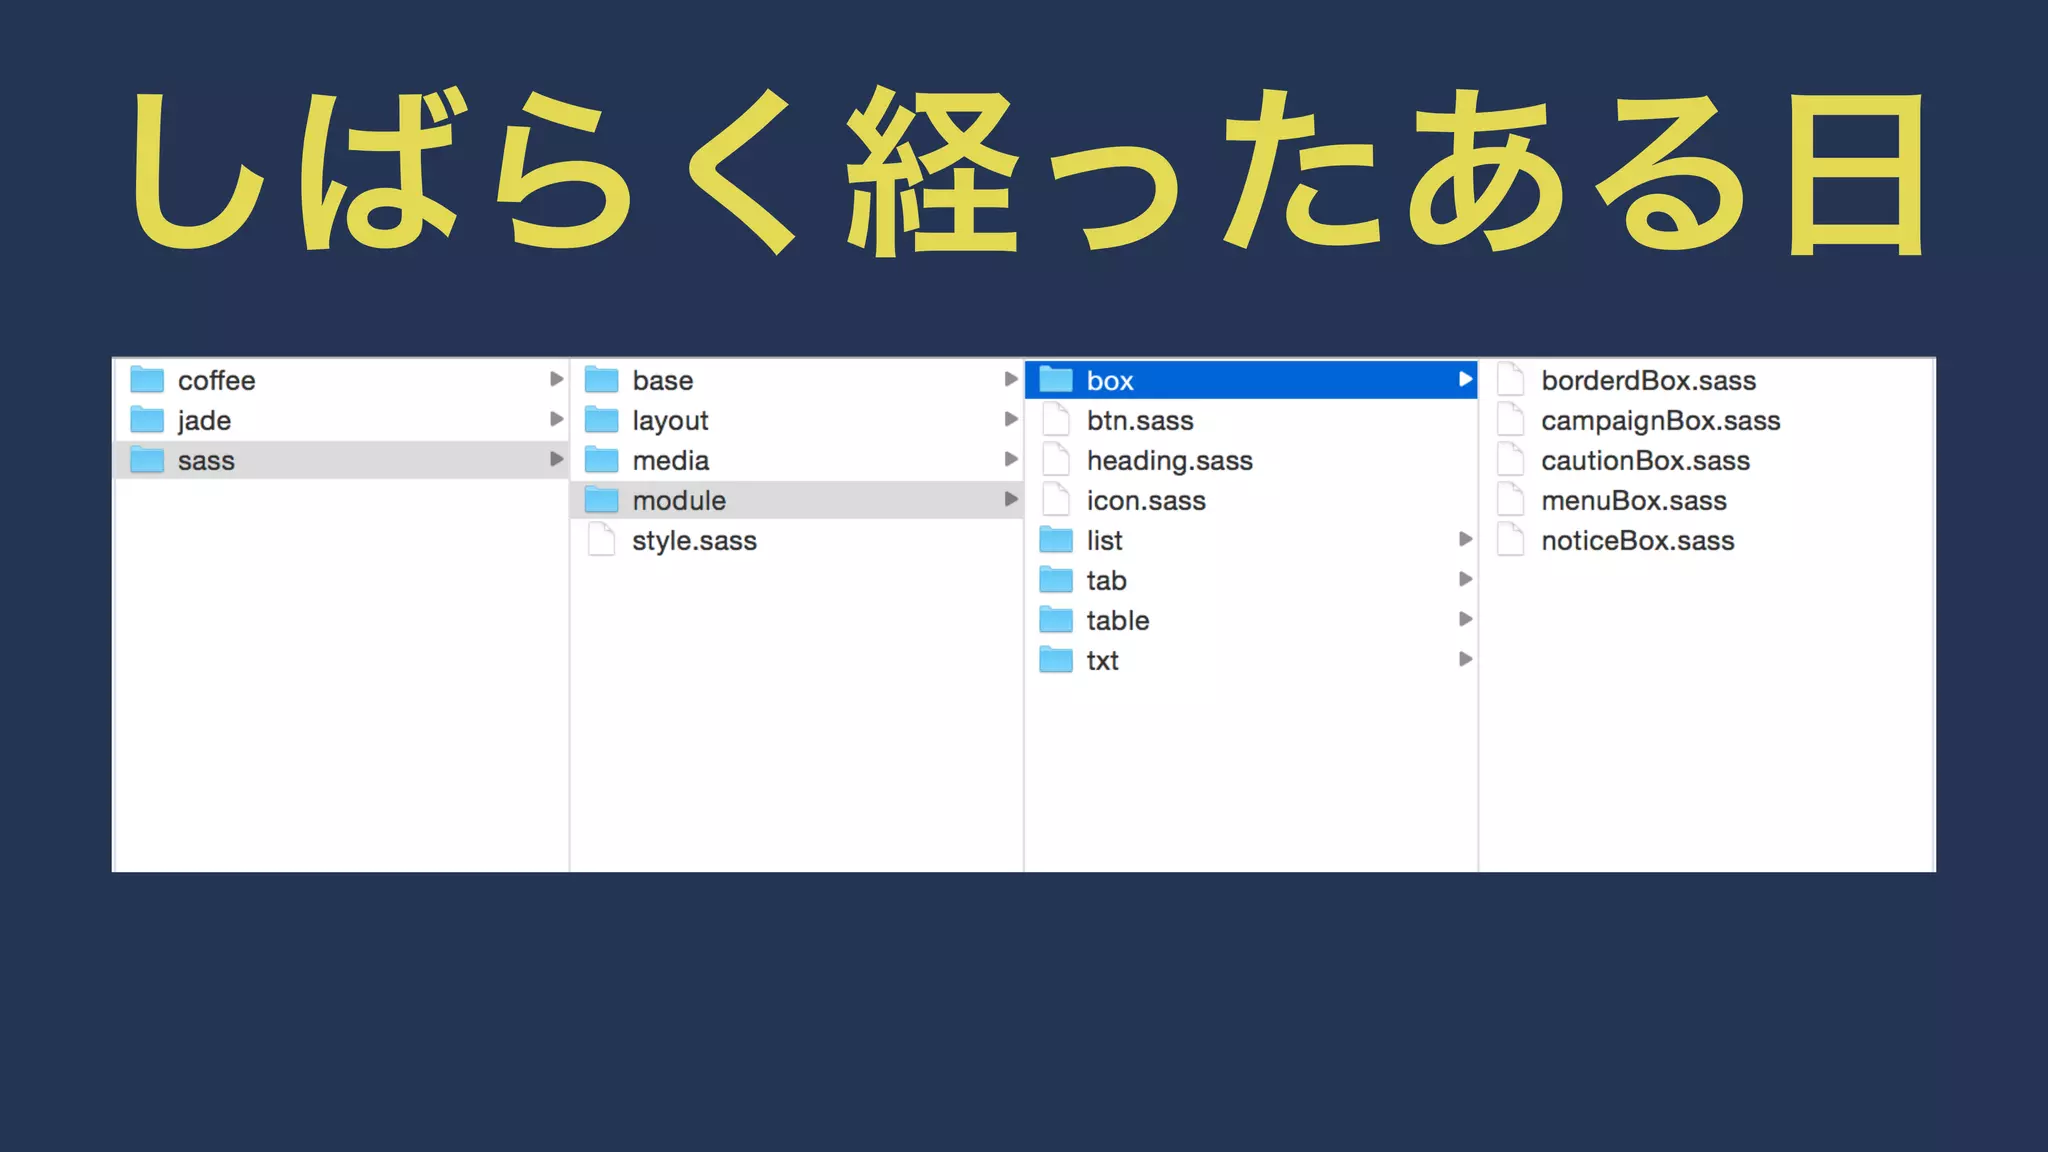Click the media folder icon
Viewport: 2048px width, 1152px height.
tap(602, 460)
